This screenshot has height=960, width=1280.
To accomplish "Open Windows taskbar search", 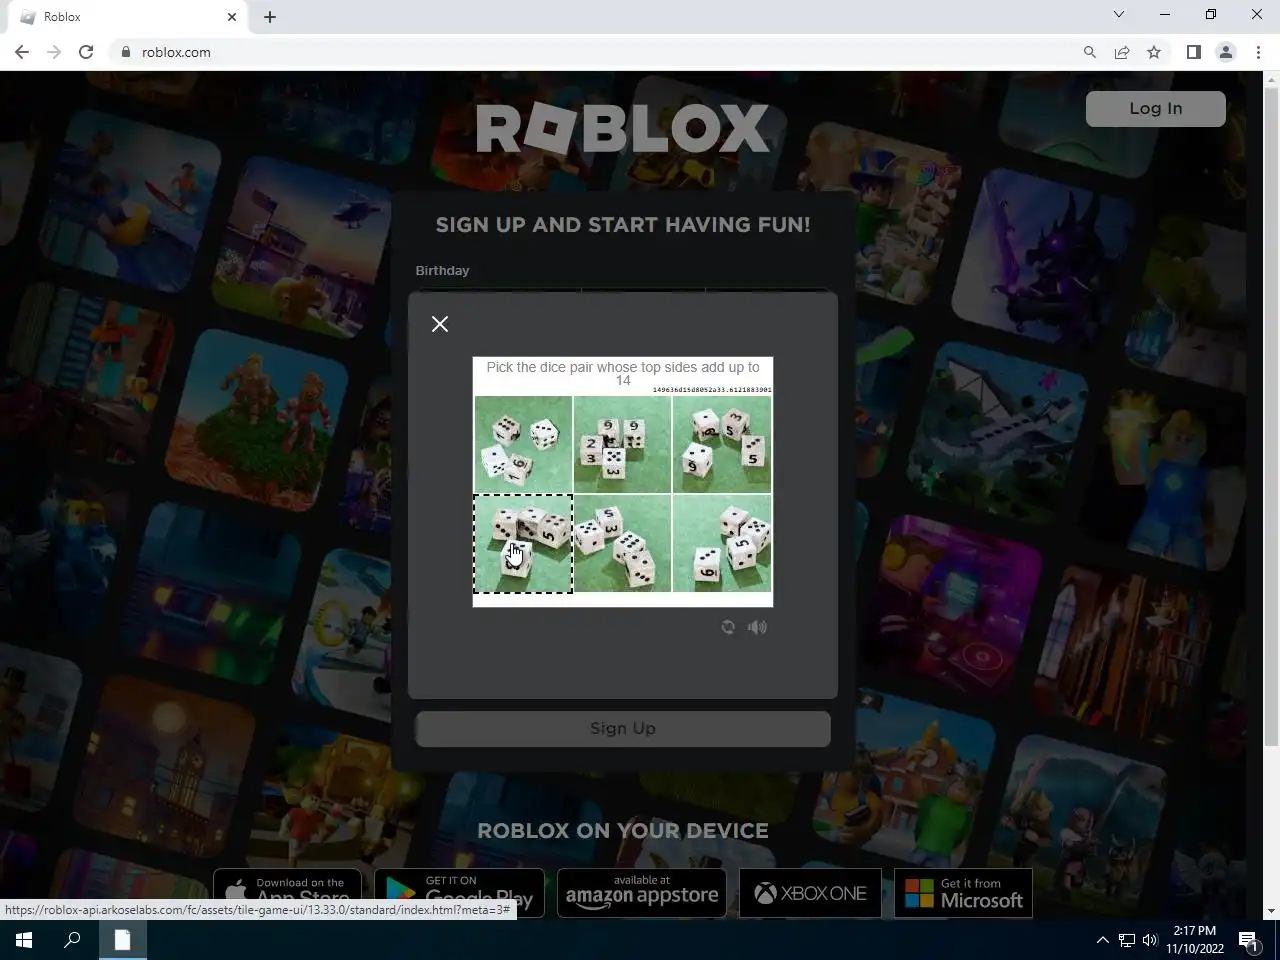I will 72,940.
